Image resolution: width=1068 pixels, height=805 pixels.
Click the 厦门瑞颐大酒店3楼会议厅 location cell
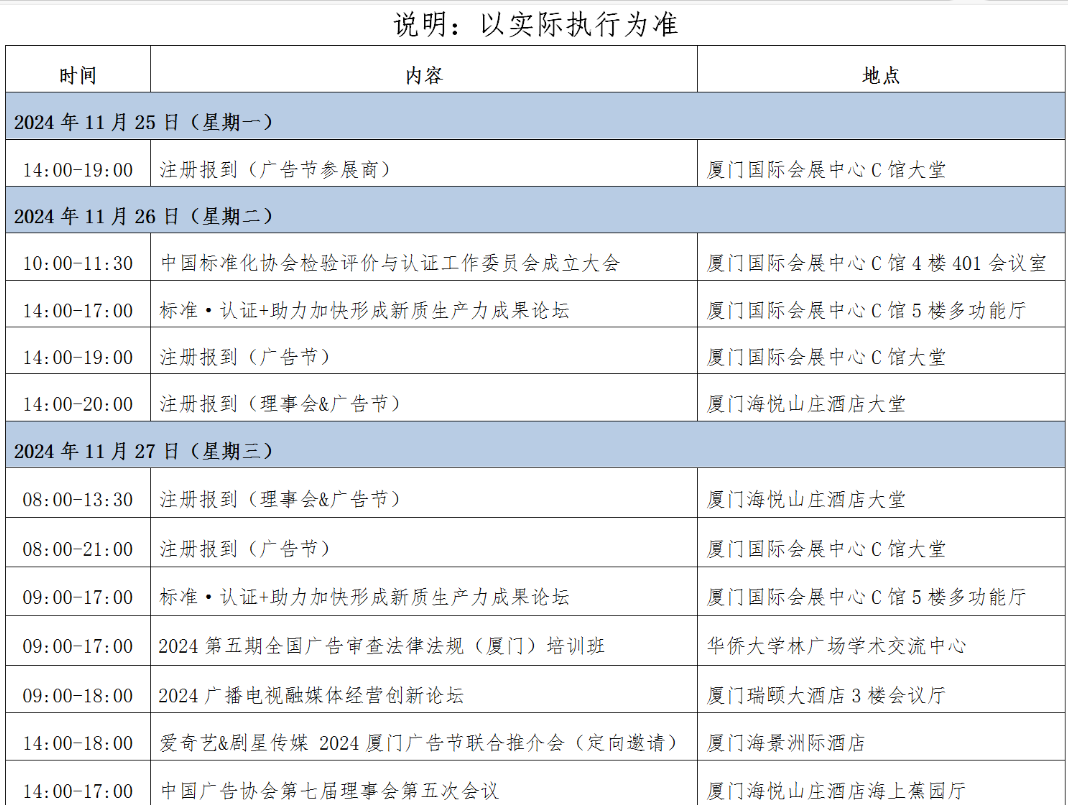coord(826,695)
